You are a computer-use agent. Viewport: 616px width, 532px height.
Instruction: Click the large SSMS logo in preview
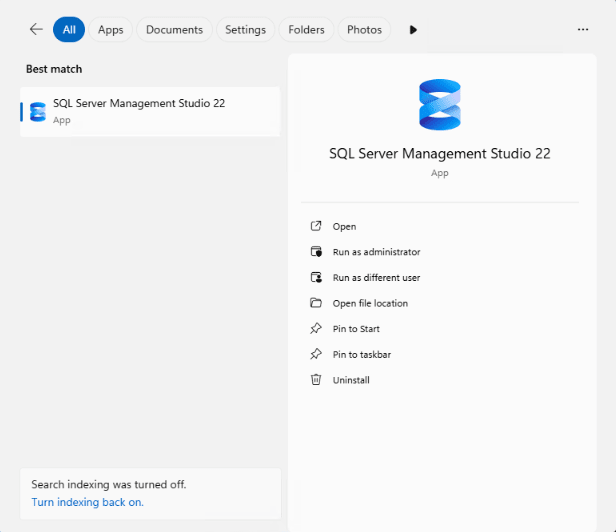tap(440, 105)
